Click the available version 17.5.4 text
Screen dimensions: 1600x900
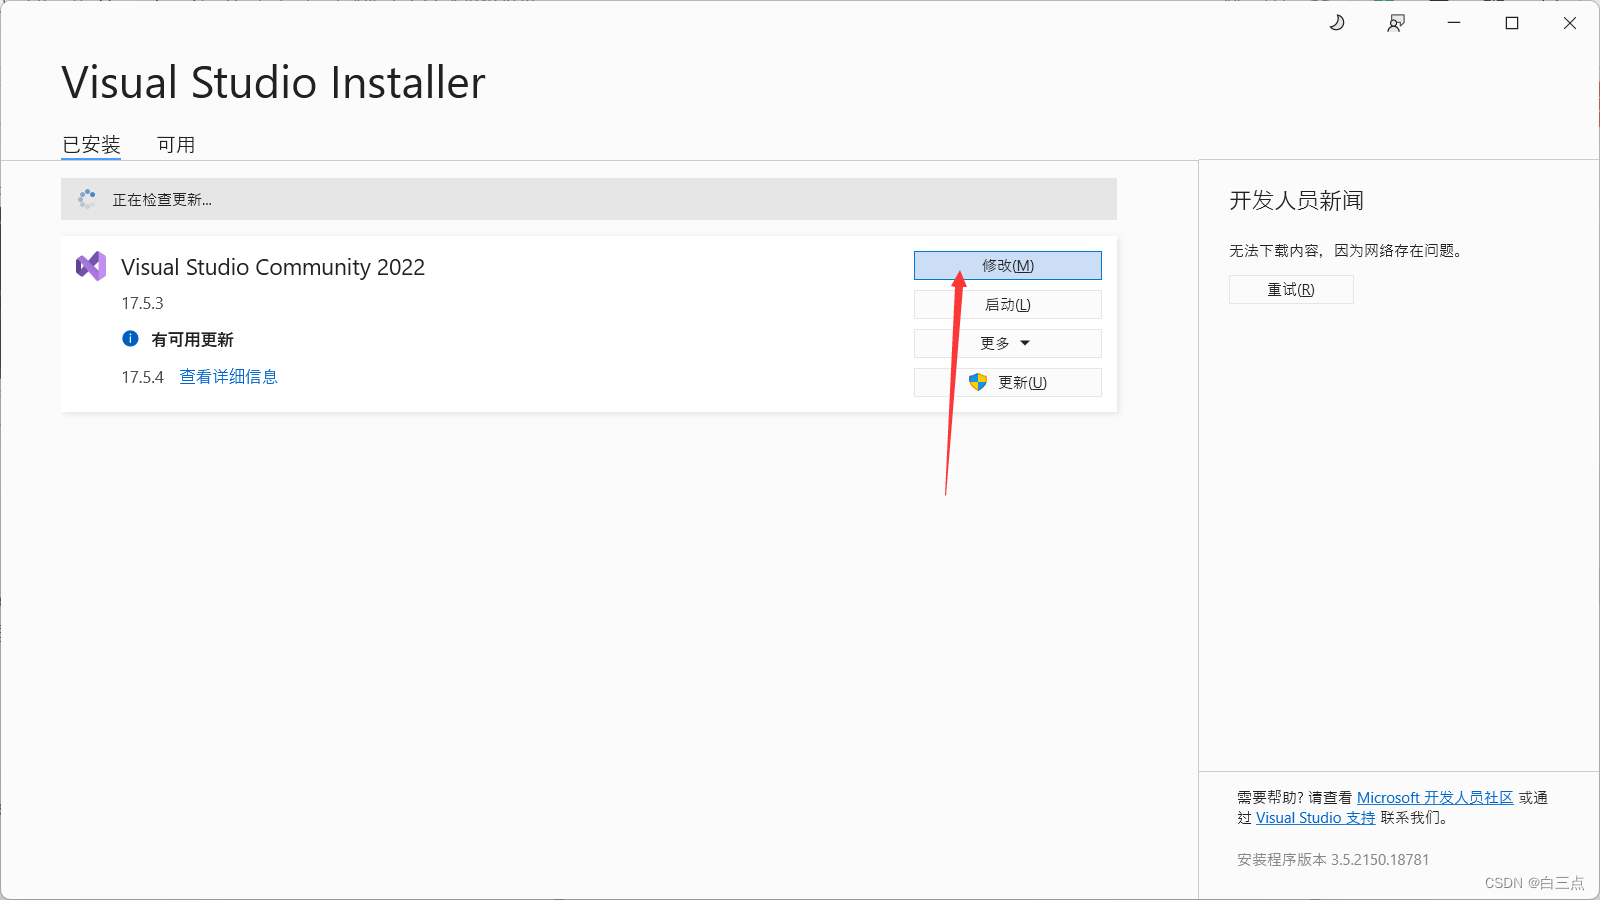143,377
